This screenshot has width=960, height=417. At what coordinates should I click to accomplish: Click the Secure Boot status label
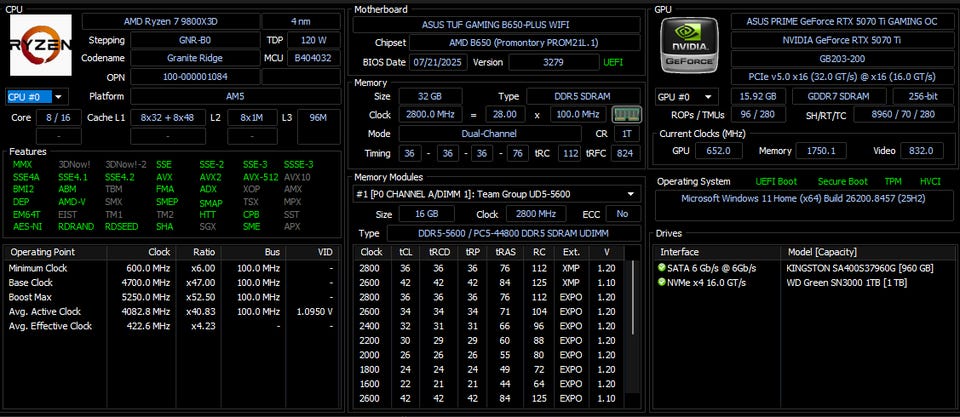coord(842,182)
